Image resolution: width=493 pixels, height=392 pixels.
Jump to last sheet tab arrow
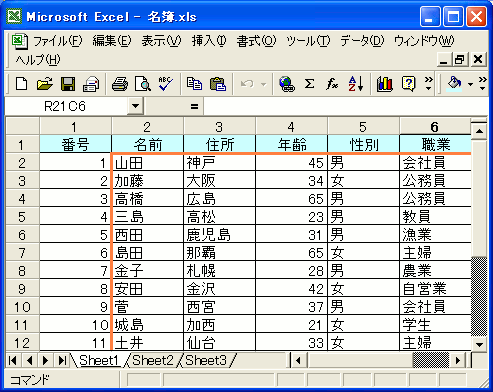tap(62, 360)
